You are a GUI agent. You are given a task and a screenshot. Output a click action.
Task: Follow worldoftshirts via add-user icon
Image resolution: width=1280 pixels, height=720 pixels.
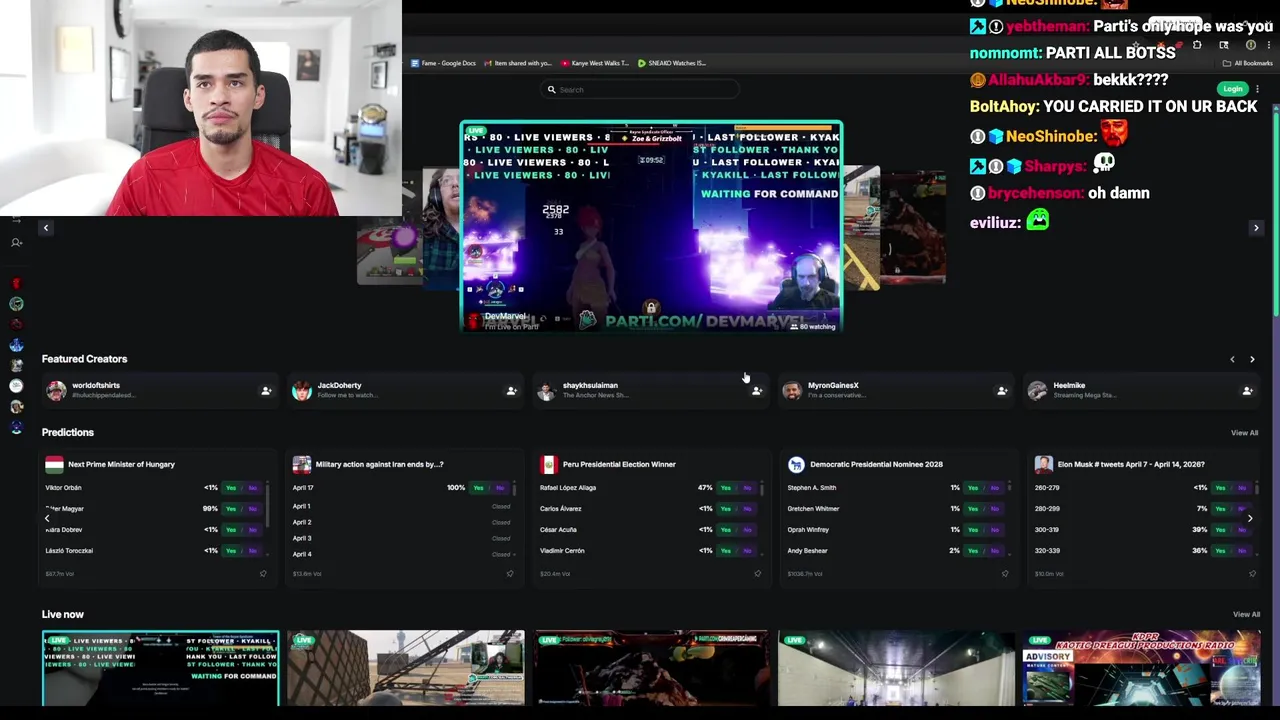point(266,391)
